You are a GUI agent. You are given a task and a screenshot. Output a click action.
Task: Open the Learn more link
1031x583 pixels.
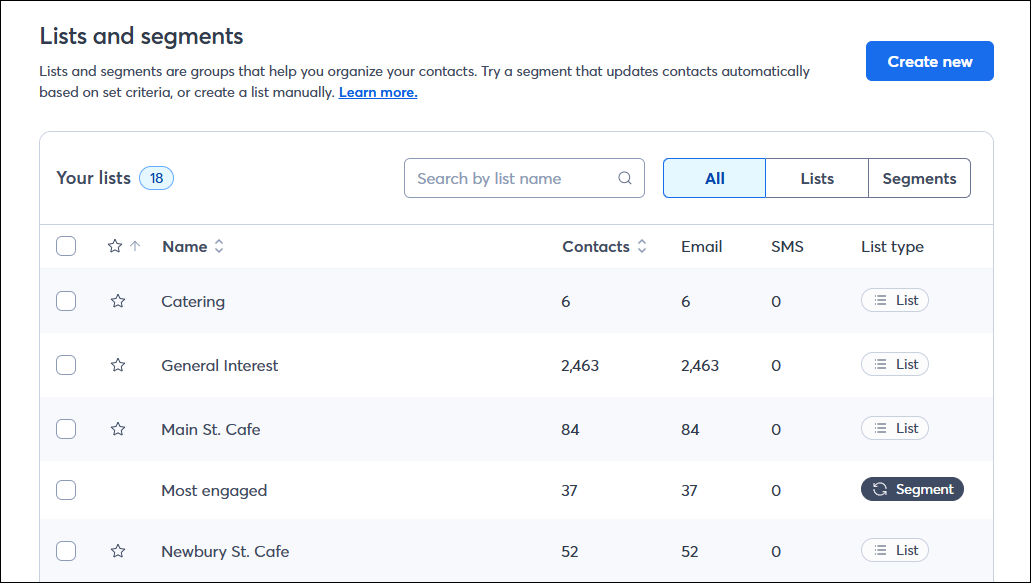[x=378, y=93]
